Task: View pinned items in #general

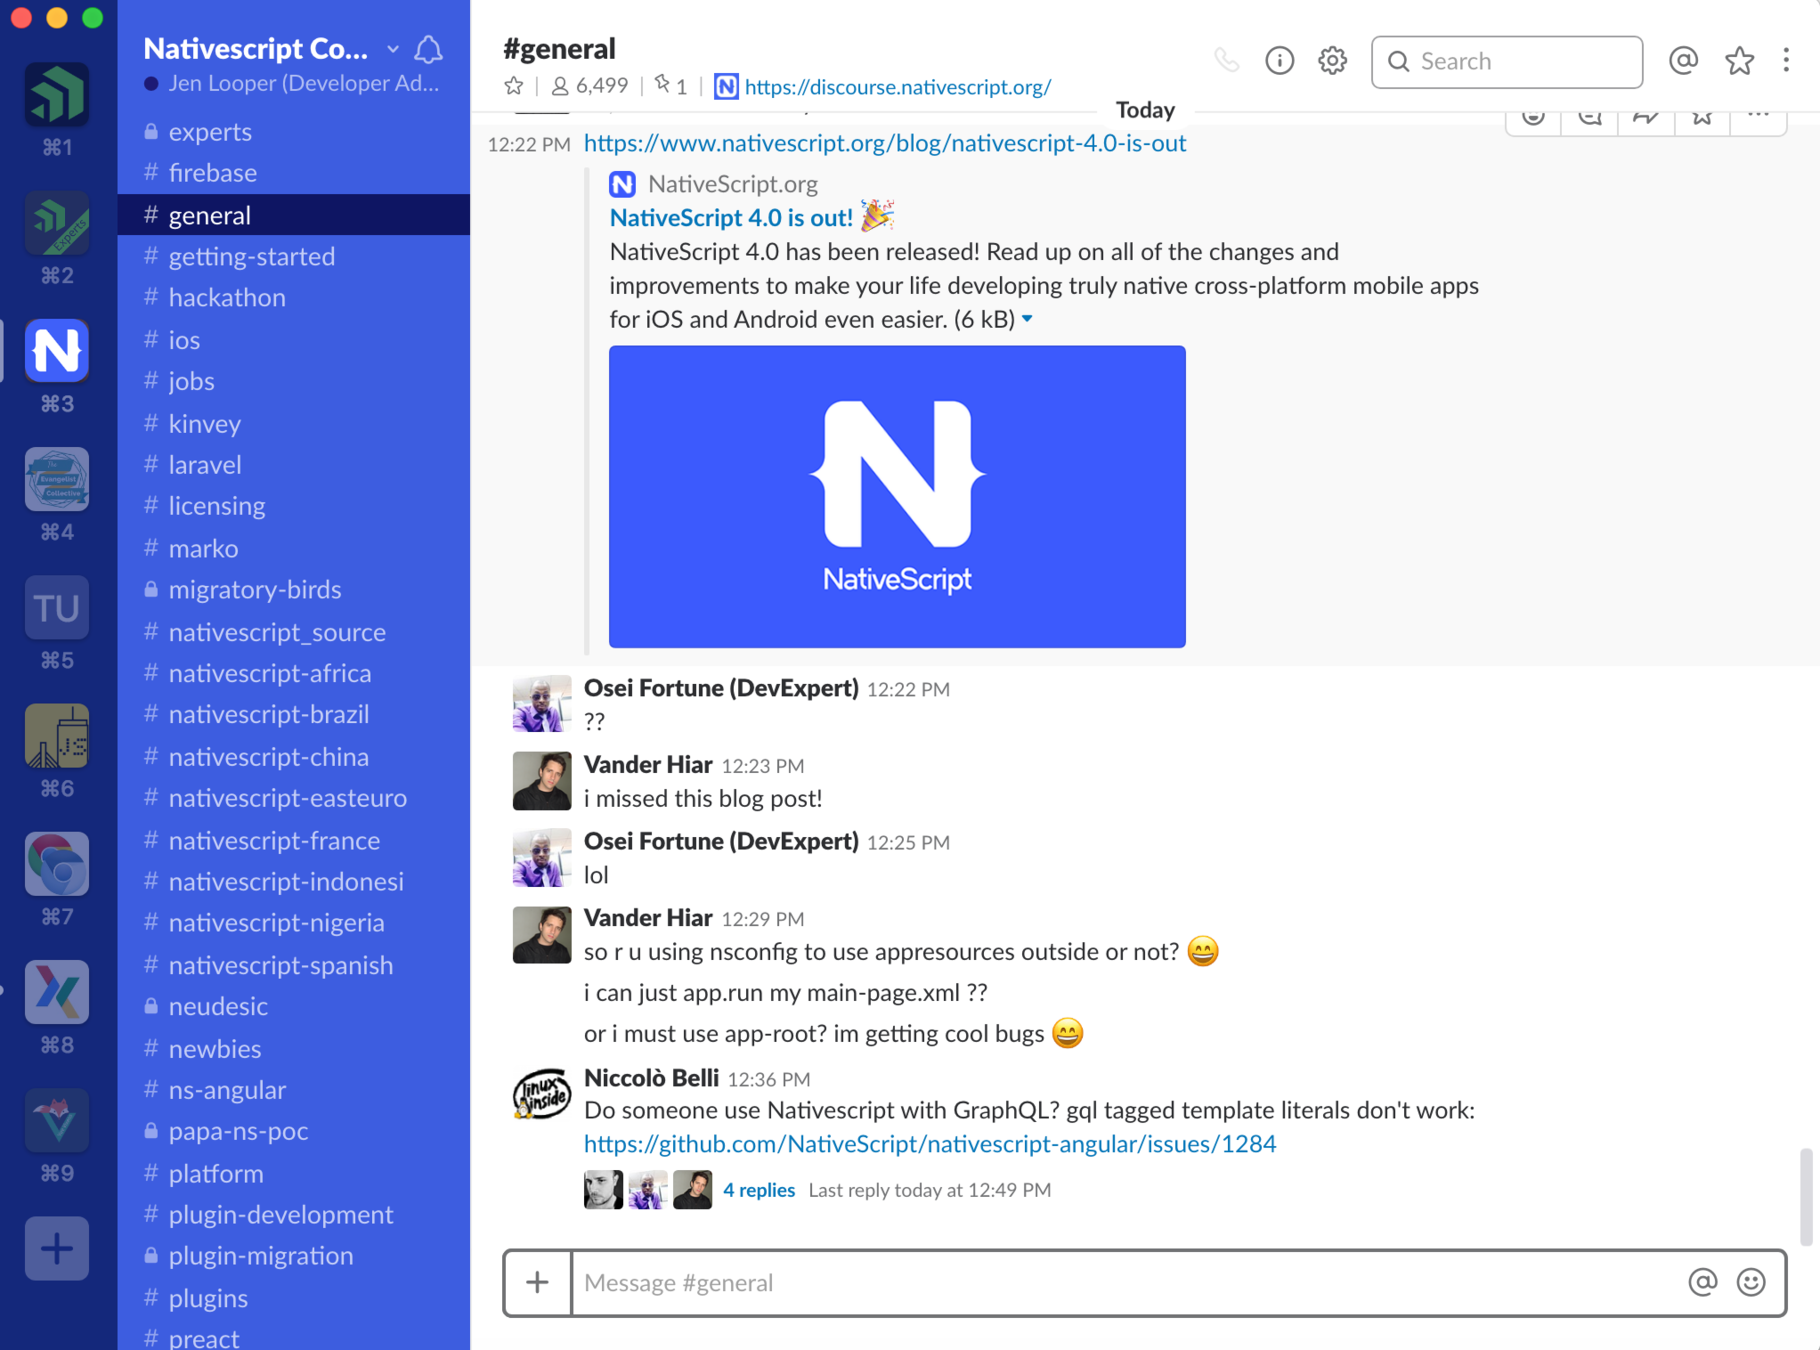Action: (671, 87)
